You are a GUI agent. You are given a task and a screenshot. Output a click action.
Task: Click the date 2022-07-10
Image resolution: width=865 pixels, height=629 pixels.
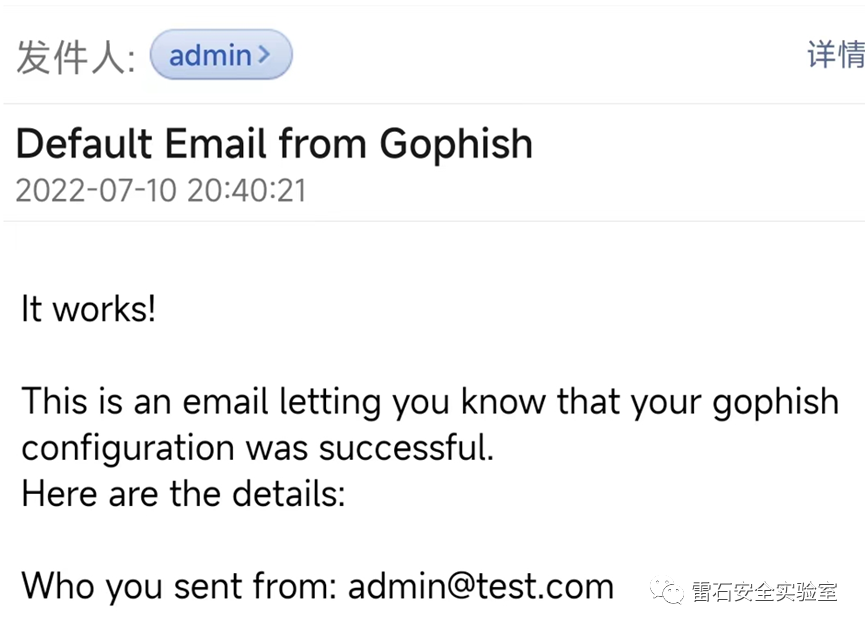(96, 190)
